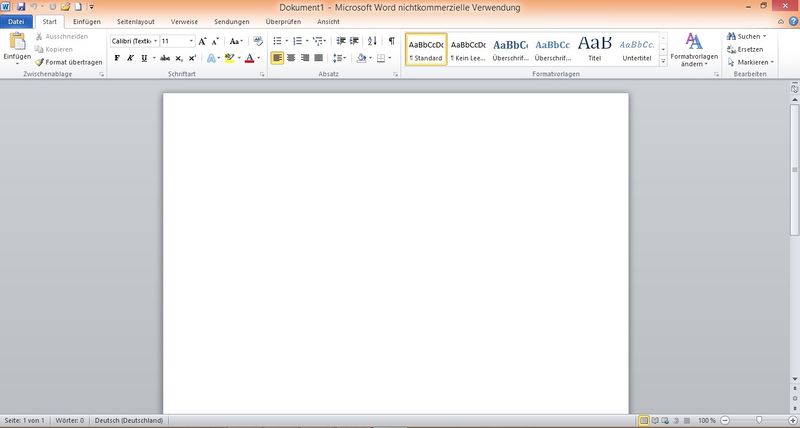800x428 pixels.
Task: Start a bulleted list
Action: coord(277,41)
